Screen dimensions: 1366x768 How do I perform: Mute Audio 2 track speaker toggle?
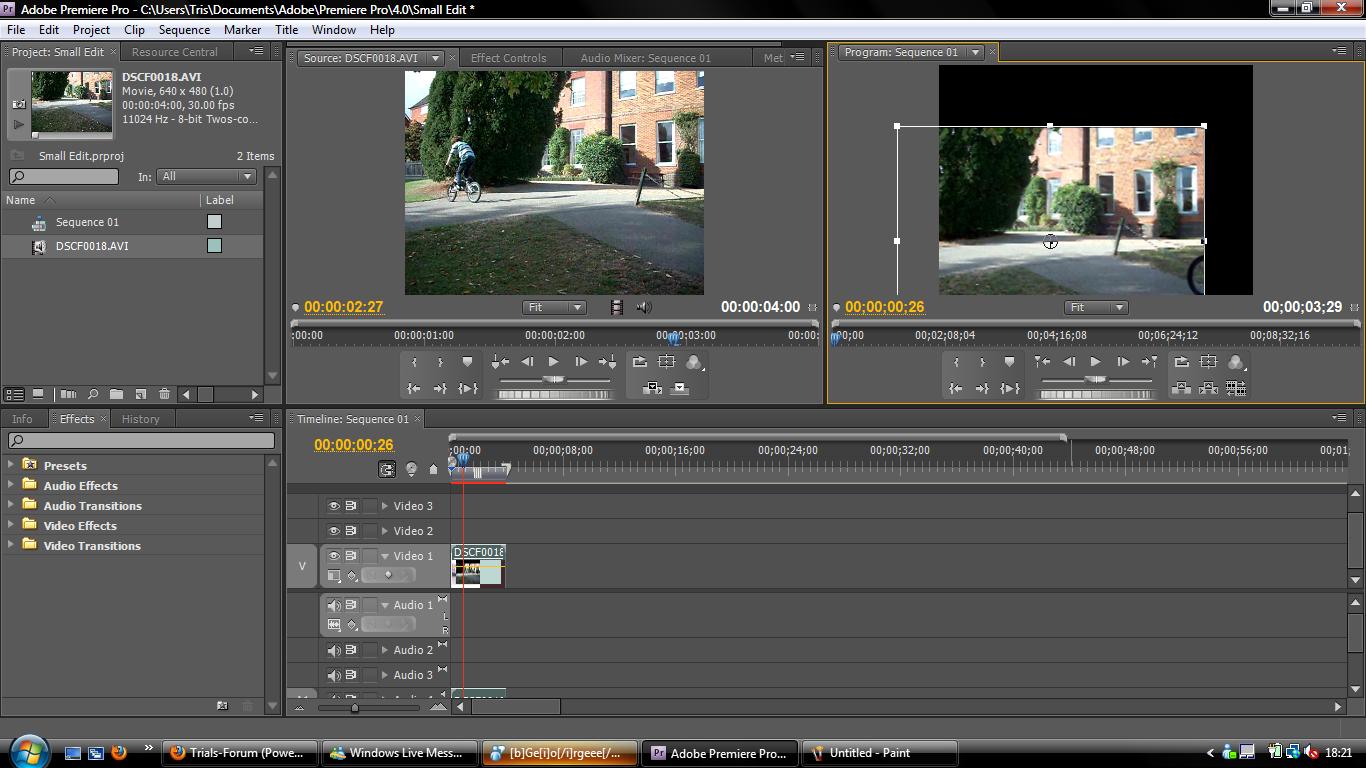tap(334, 650)
